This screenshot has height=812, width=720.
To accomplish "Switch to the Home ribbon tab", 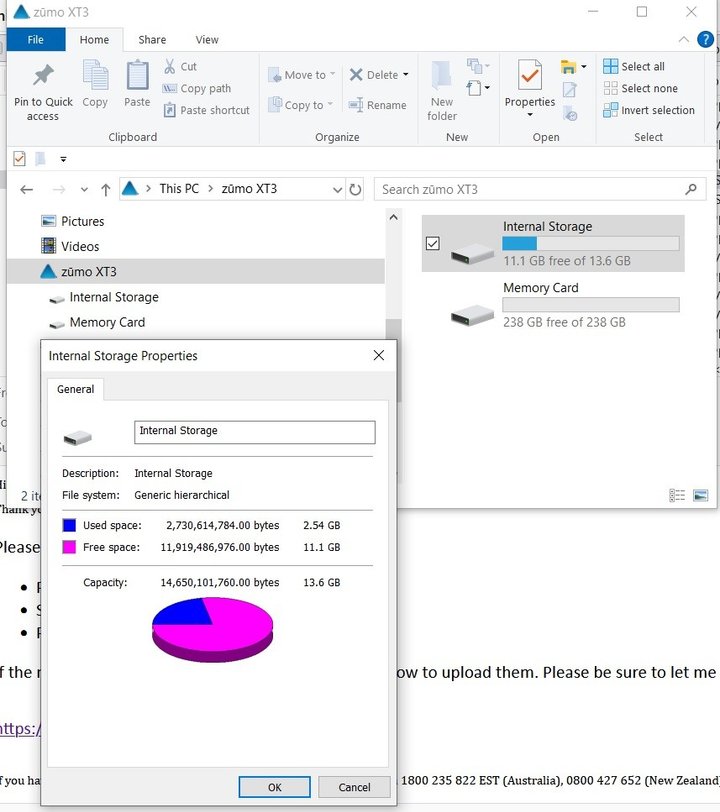I will tap(94, 39).
